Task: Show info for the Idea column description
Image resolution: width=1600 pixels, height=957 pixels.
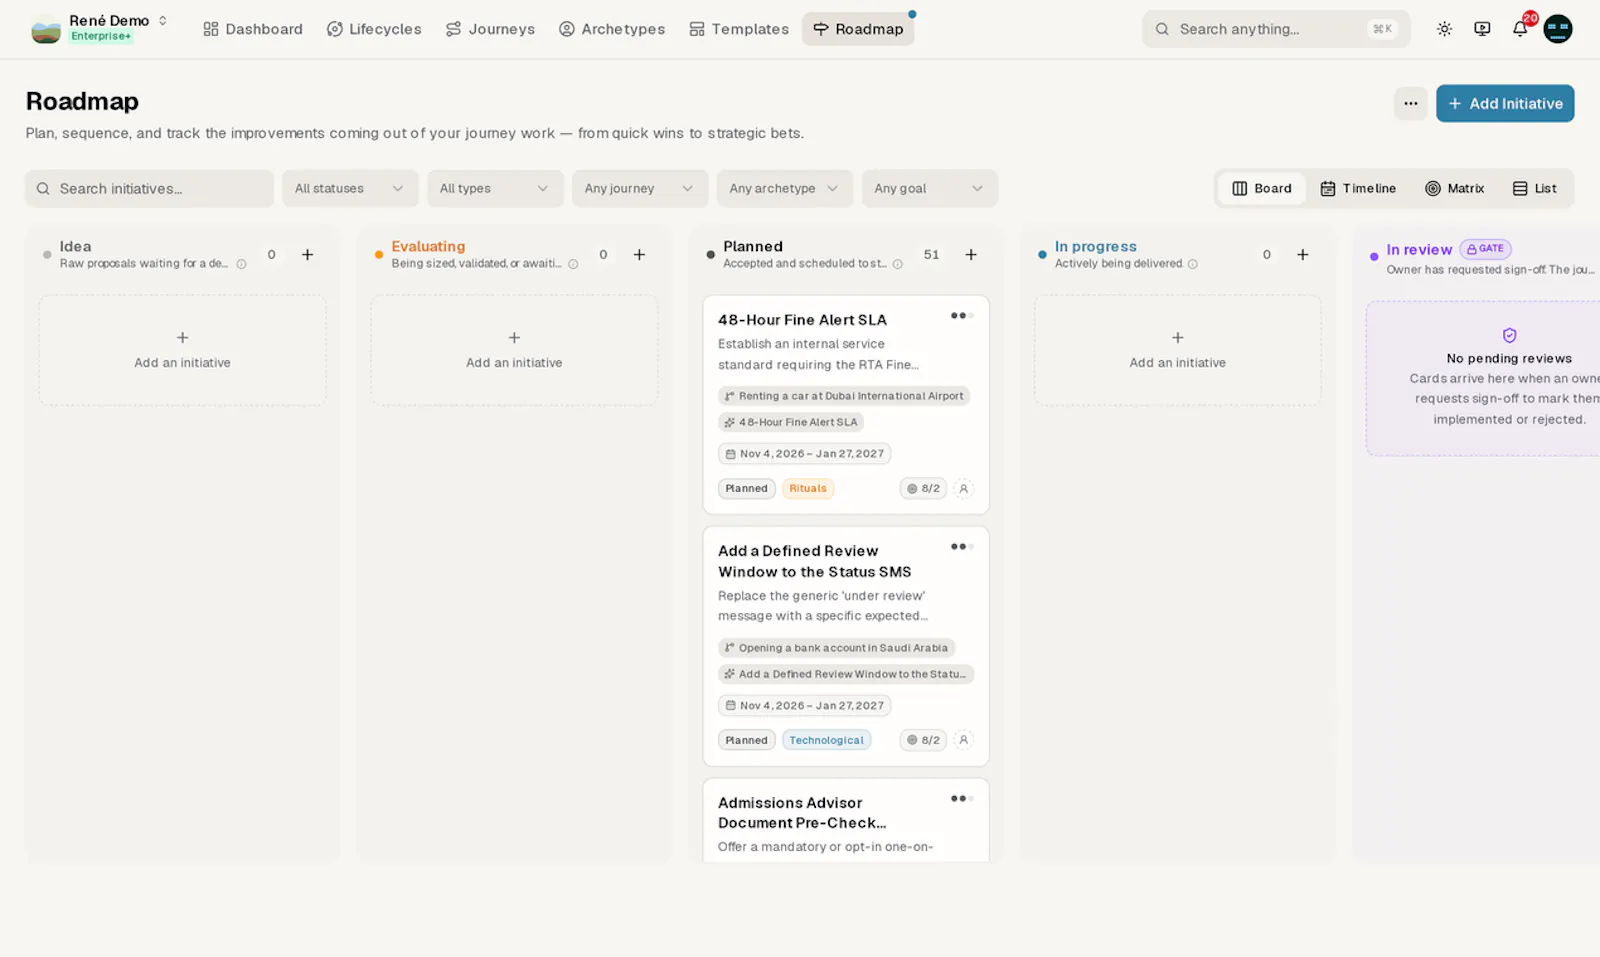Action: tap(241, 264)
